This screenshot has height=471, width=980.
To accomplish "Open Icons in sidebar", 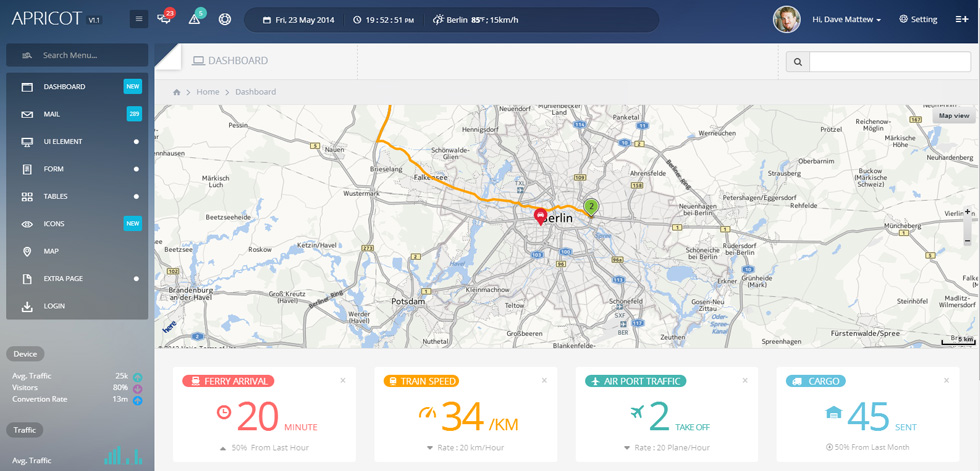I will click(x=78, y=224).
